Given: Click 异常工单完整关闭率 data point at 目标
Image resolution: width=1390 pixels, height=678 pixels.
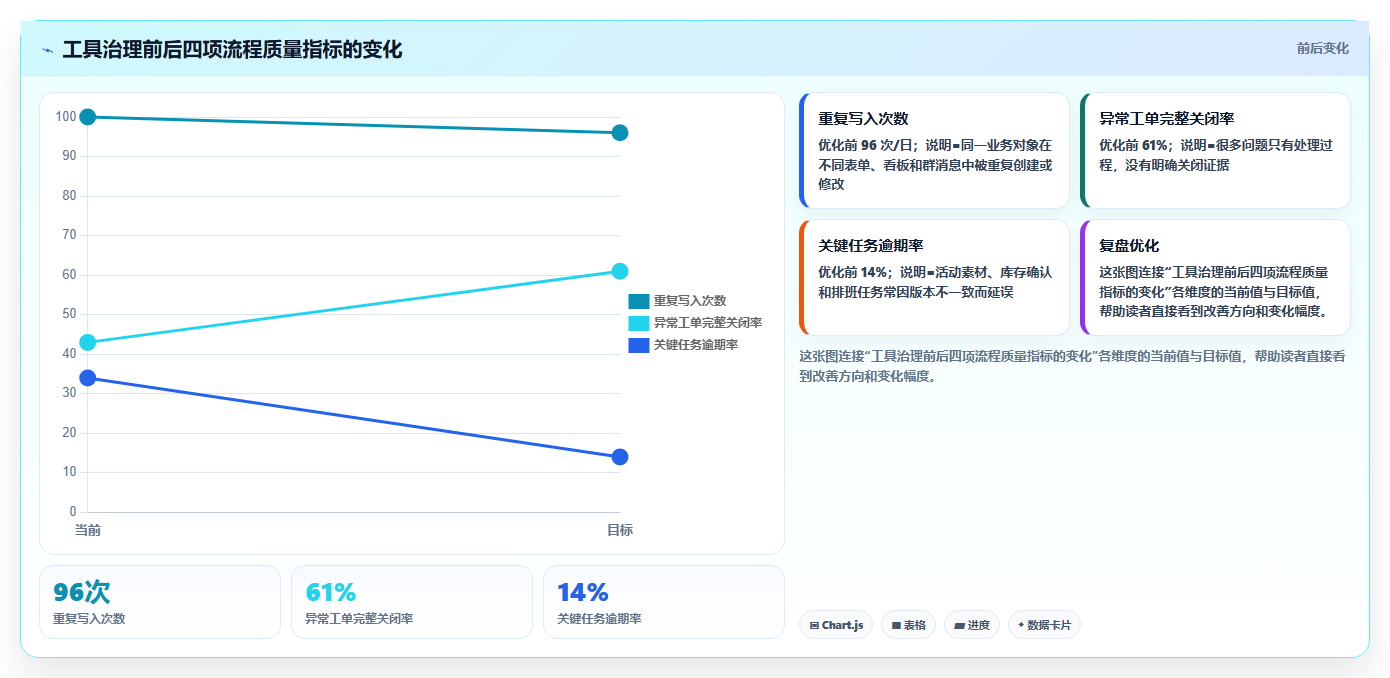Looking at the screenshot, I should coord(620,271).
